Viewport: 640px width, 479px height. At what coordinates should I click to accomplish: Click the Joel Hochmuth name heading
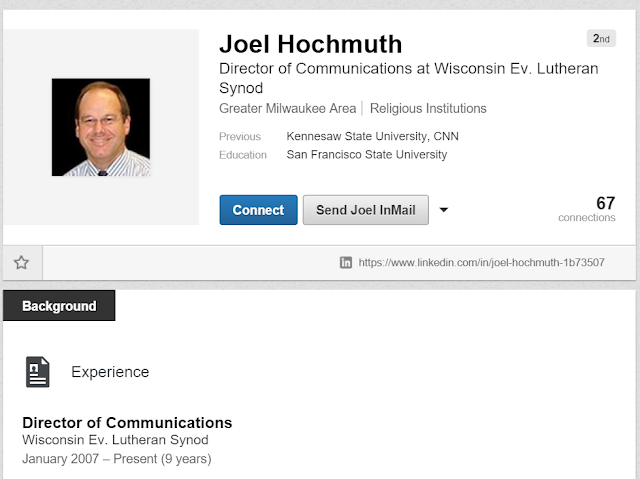tap(311, 44)
